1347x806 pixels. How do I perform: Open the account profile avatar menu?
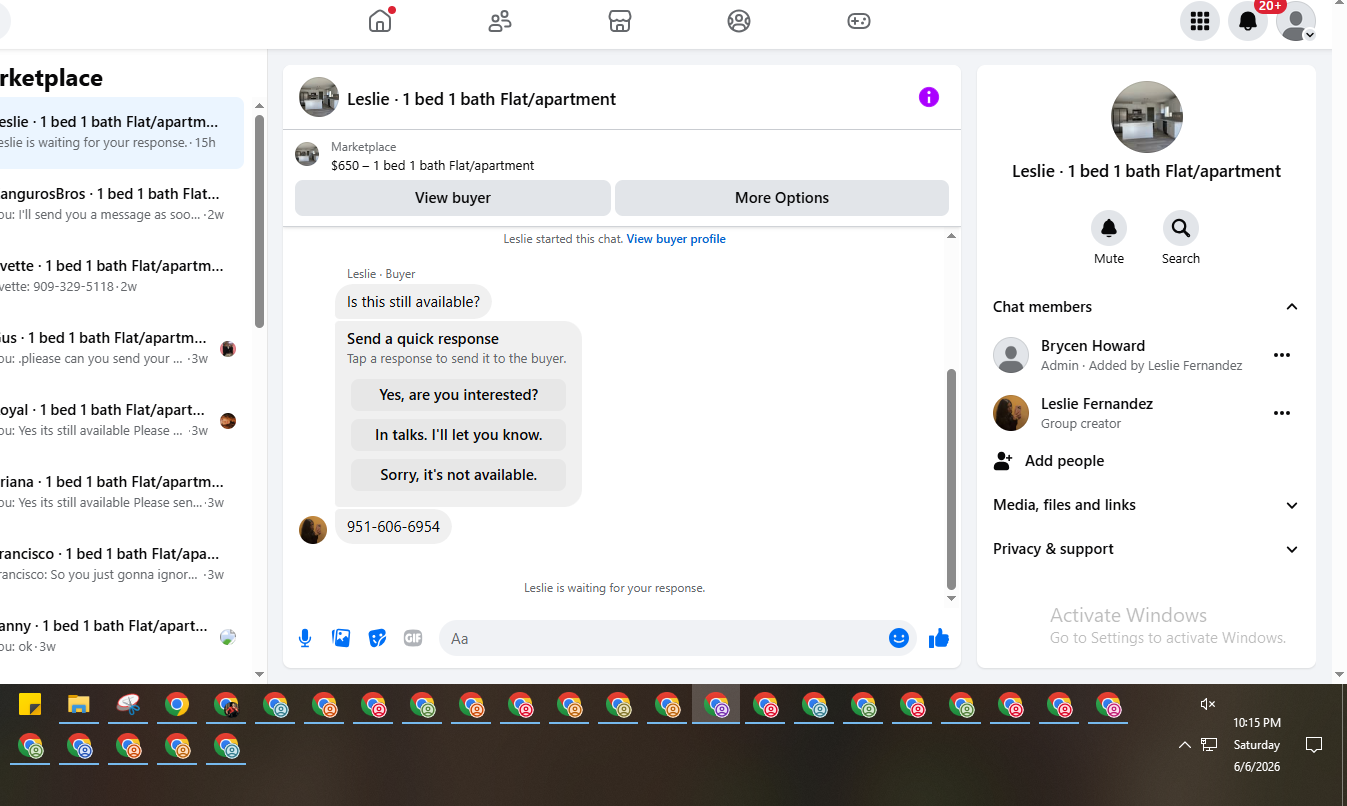point(1296,21)
